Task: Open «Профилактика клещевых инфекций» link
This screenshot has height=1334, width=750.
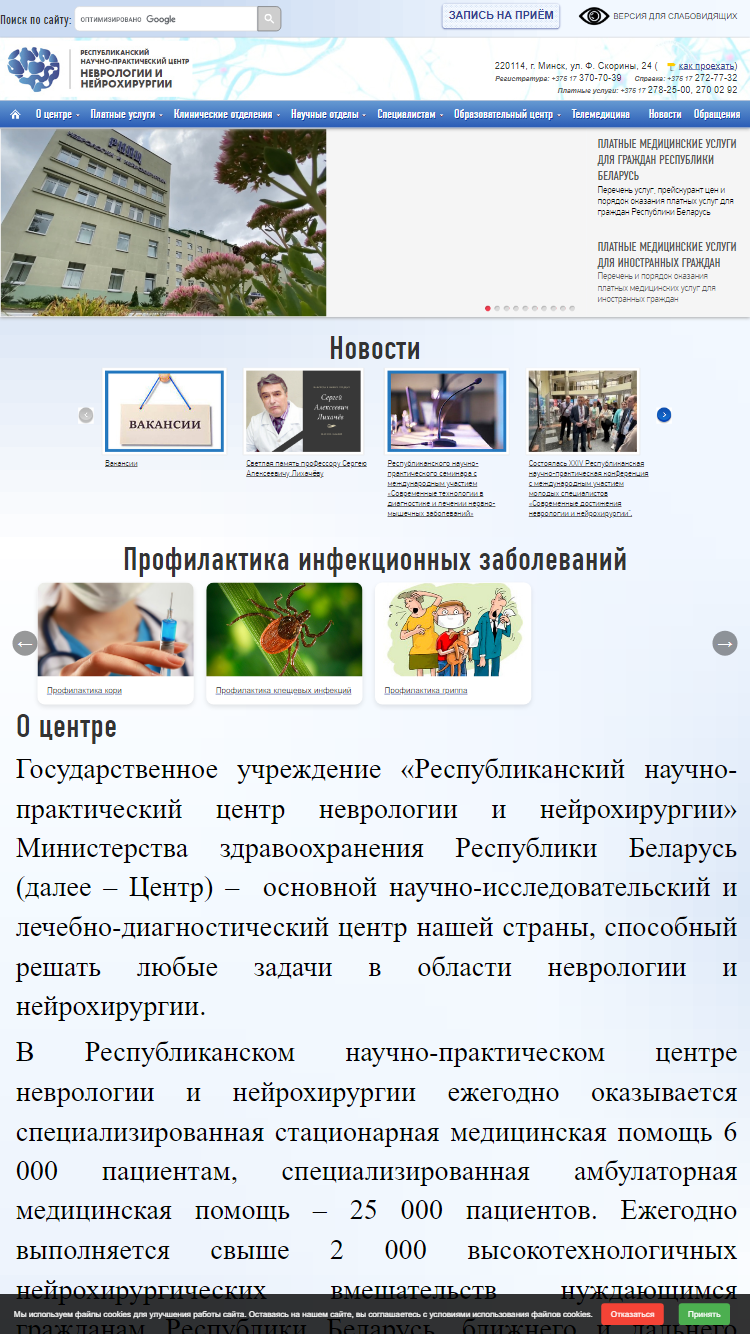Action: coord(283,691)
